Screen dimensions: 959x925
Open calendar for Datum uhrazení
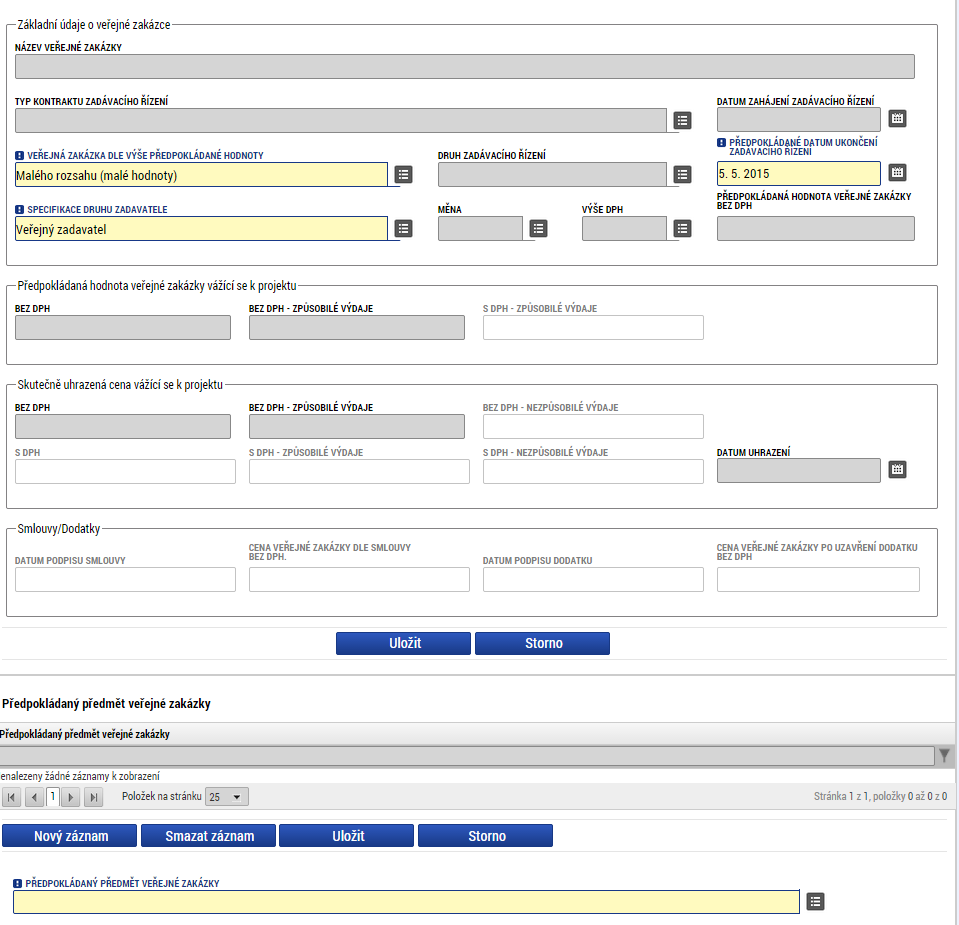[x=897, y=470]
